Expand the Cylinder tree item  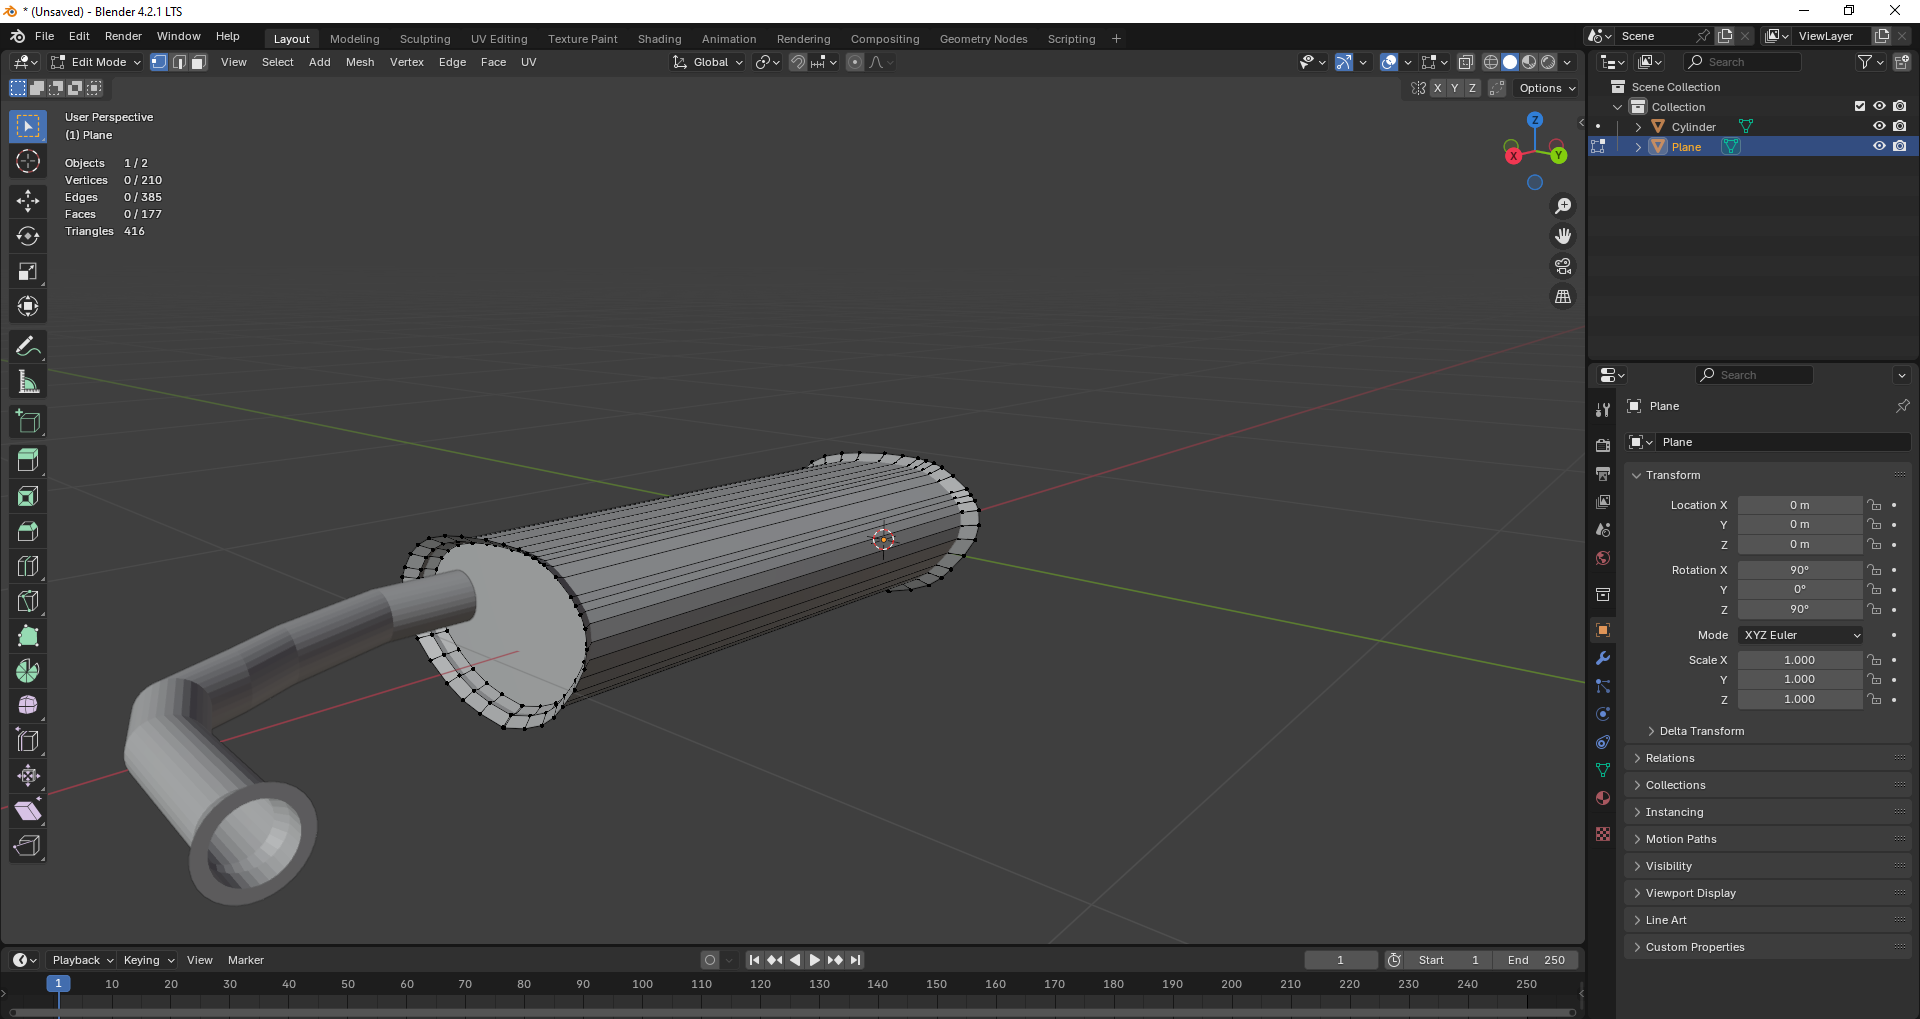[1638, 127]
